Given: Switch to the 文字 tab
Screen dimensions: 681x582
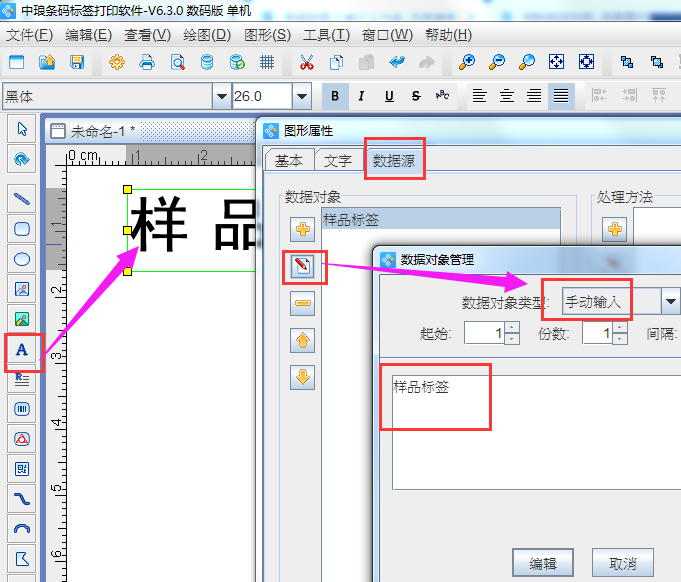Looking at the screenshot, I should click(338, 160).
